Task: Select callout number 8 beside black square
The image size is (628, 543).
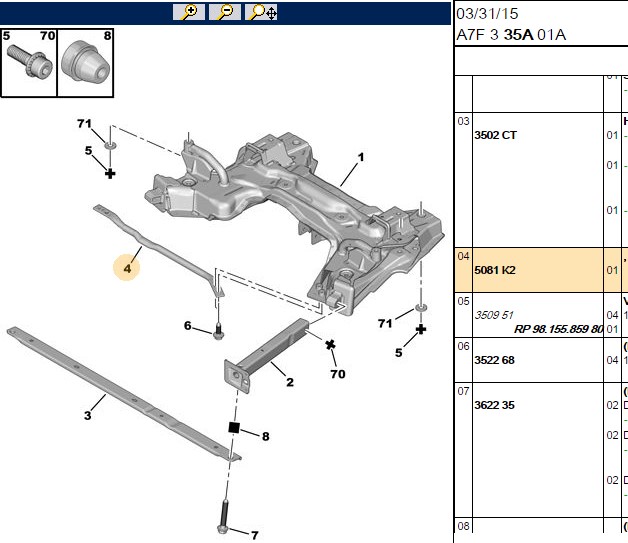Action: click(x=266, y=436)
